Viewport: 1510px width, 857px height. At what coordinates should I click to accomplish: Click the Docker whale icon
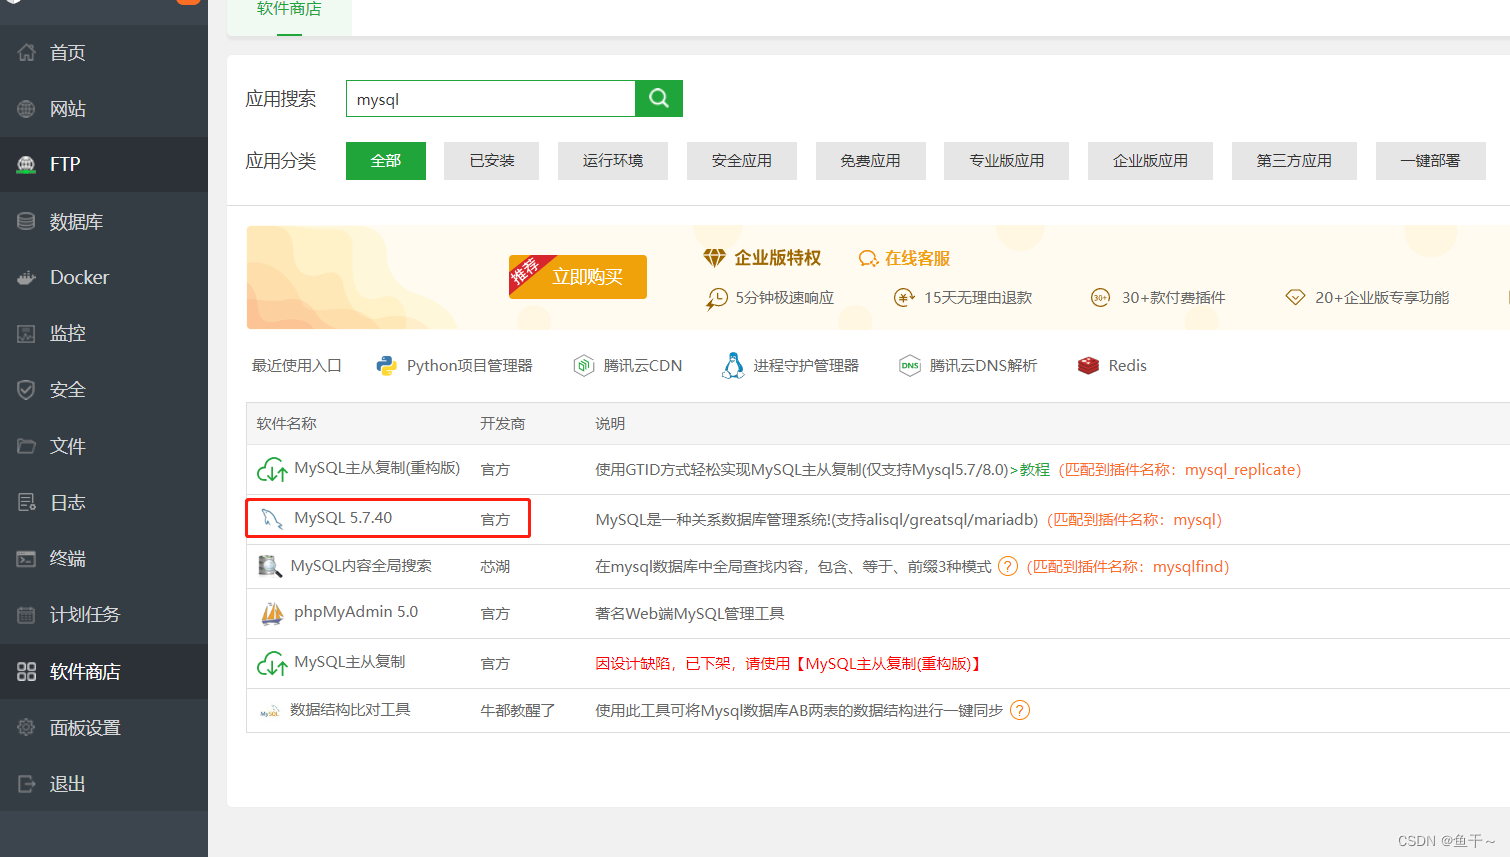[x=26, y=277]
